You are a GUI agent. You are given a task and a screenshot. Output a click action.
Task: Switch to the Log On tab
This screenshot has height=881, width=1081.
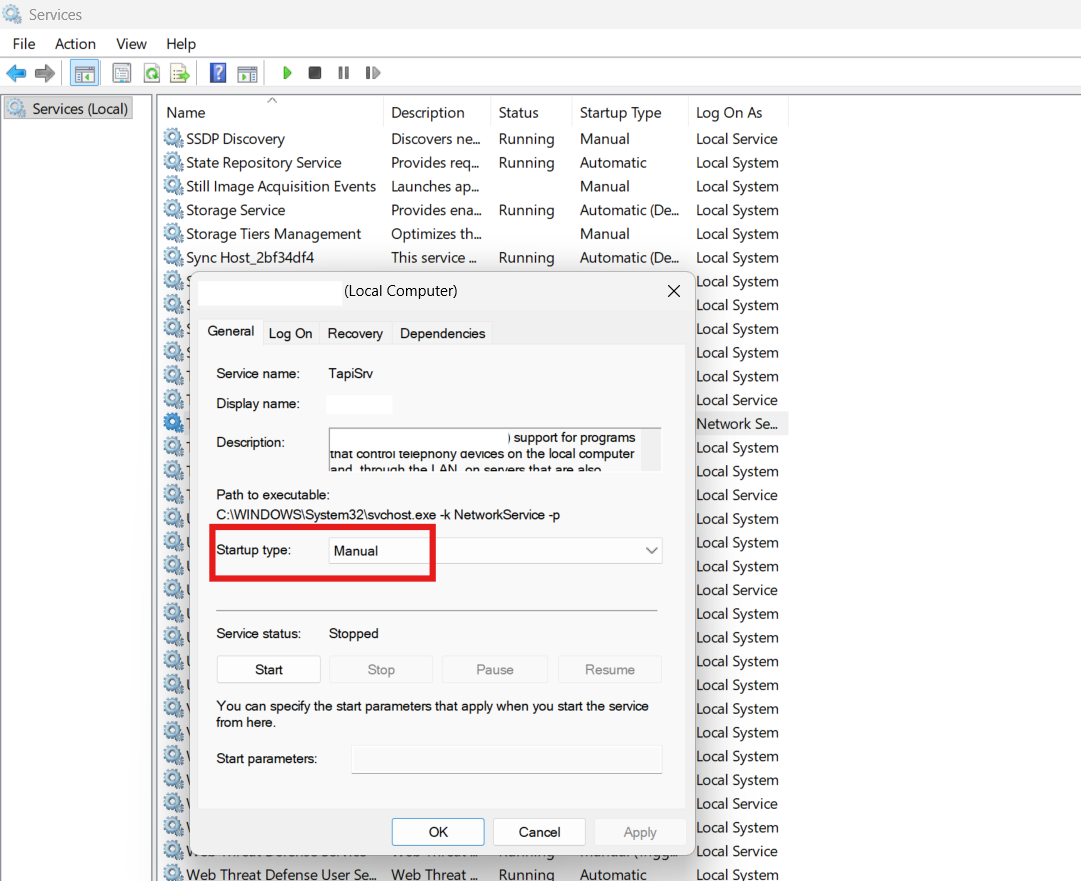coord(290,333)
